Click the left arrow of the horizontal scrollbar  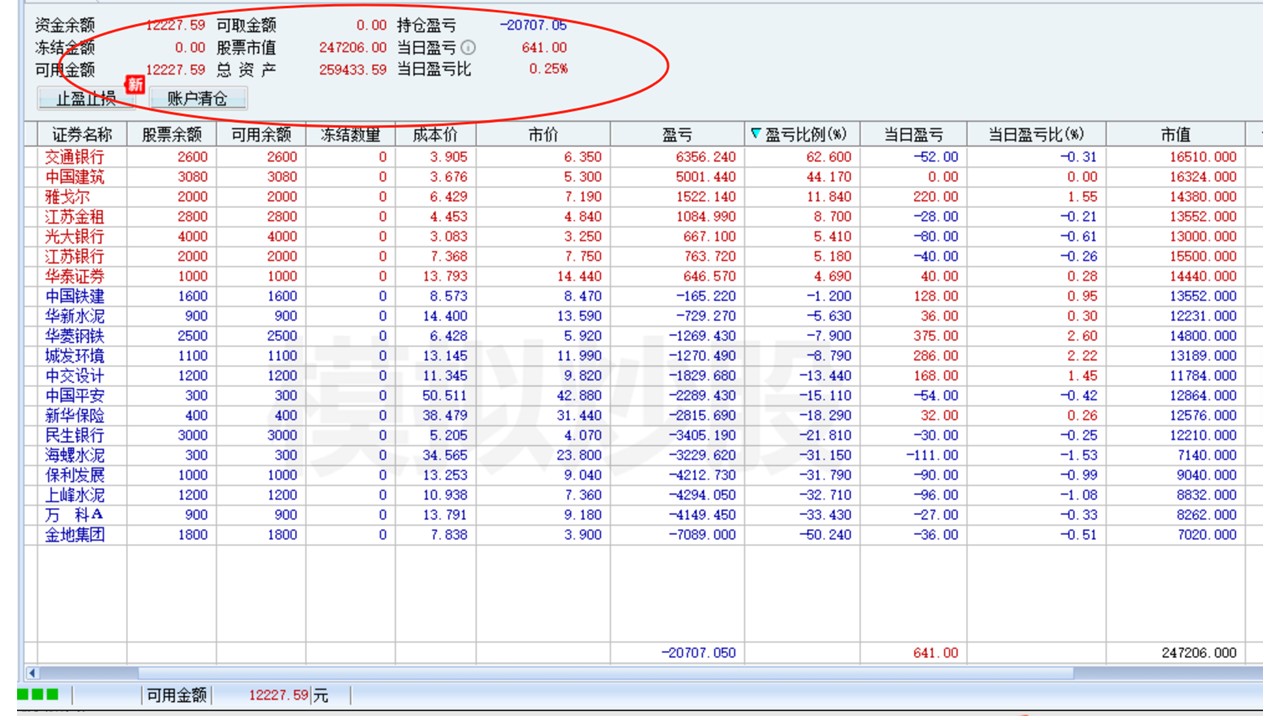34,673
